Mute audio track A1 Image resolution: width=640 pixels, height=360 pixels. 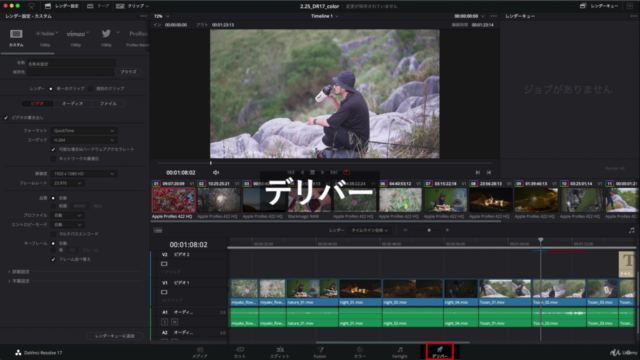coord(174,322)
